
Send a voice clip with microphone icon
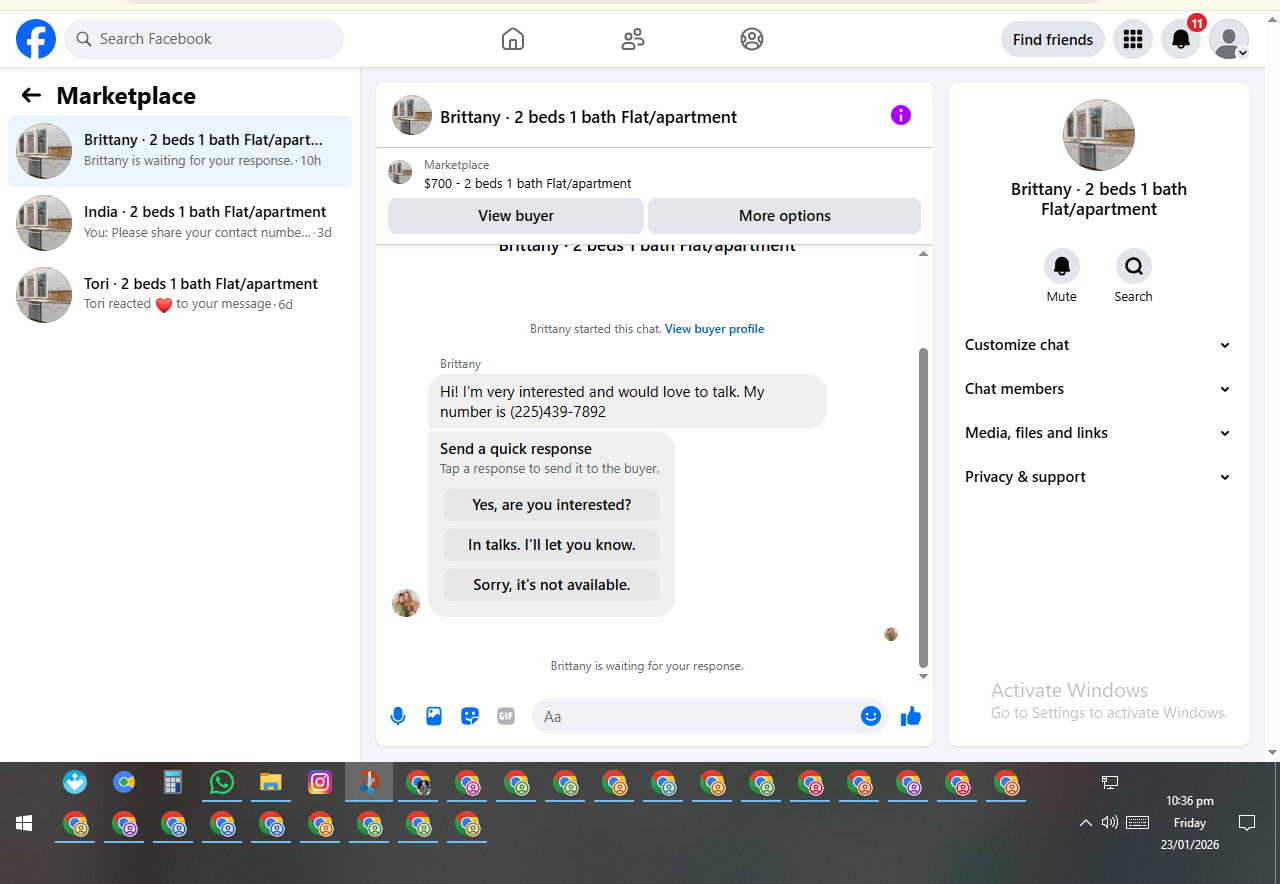(398, 716)
